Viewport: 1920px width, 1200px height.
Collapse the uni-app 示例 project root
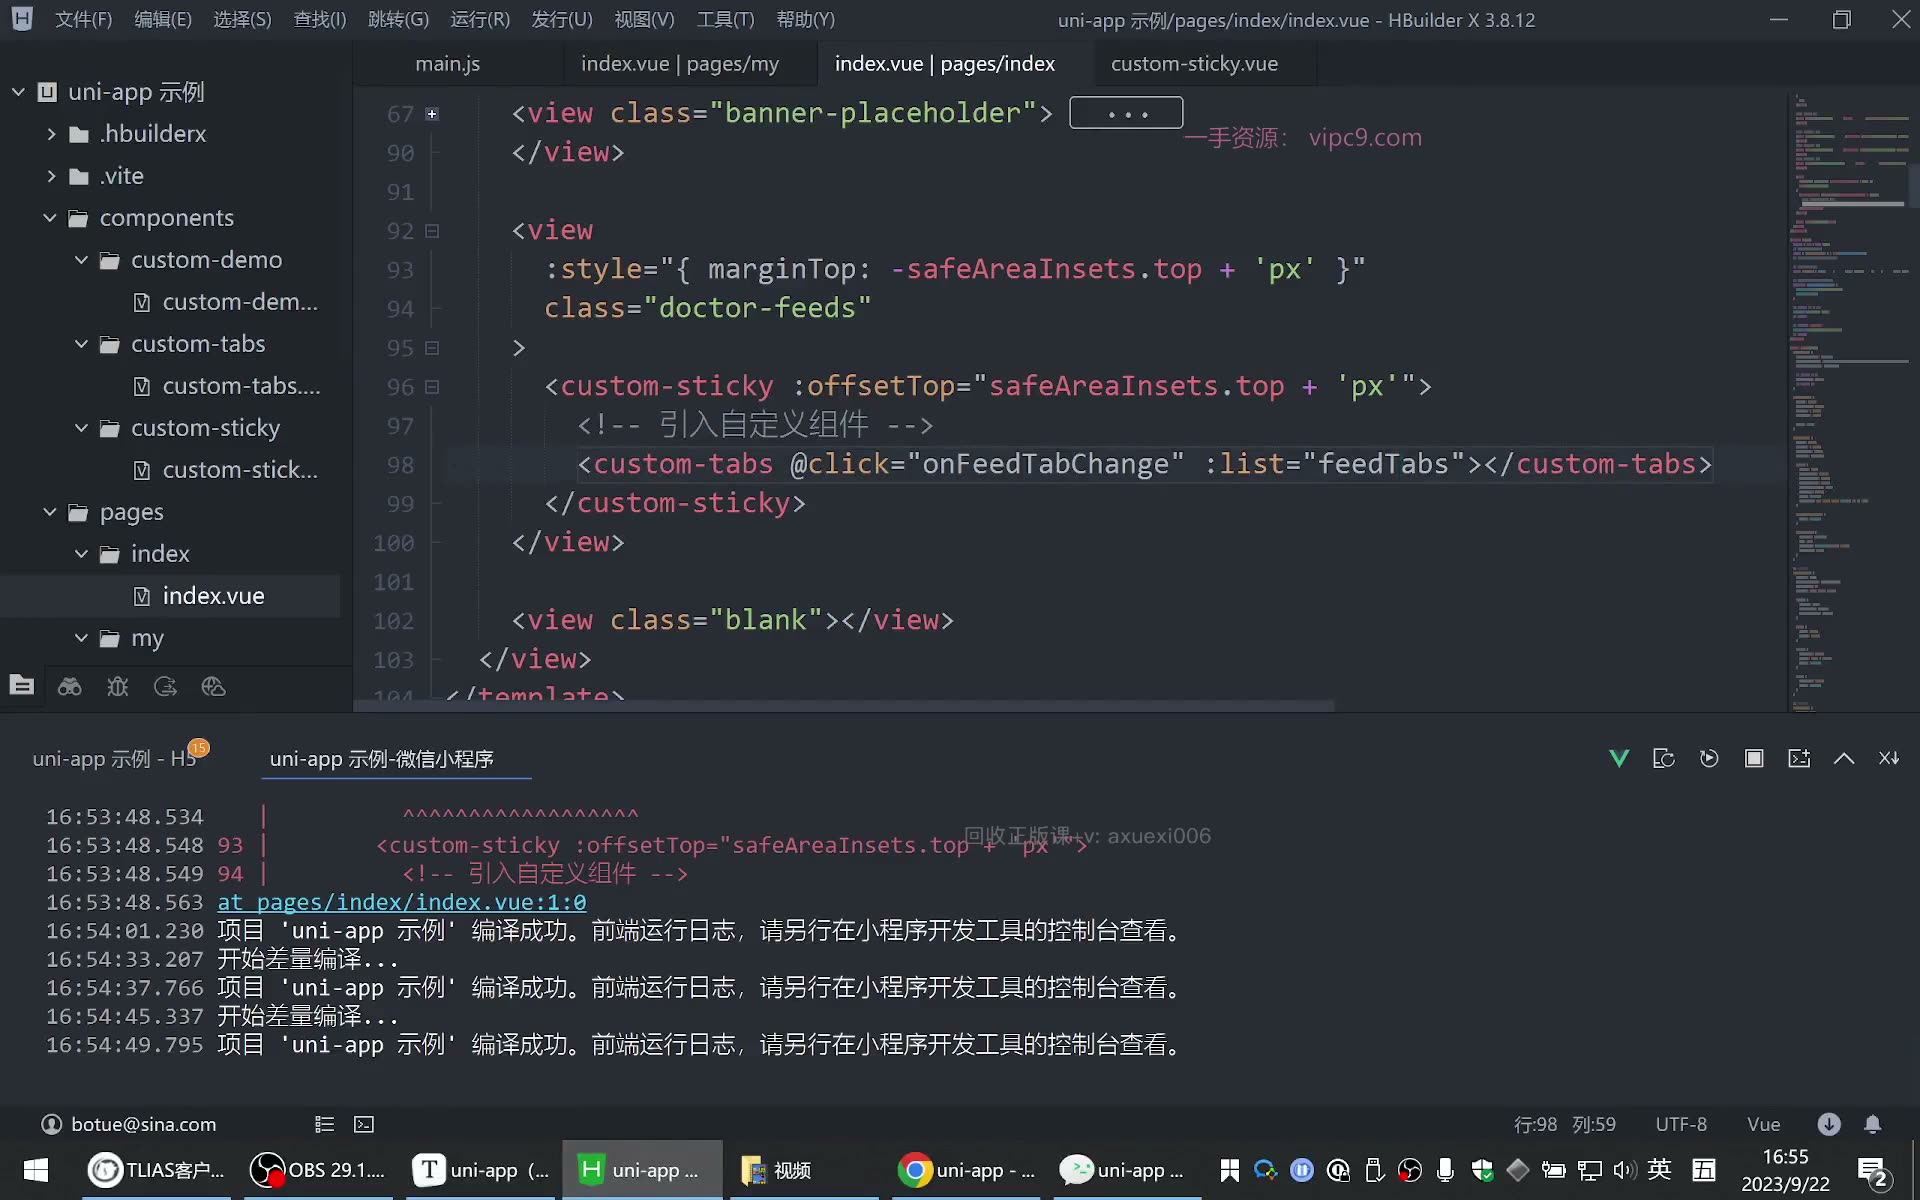[18, 92]
